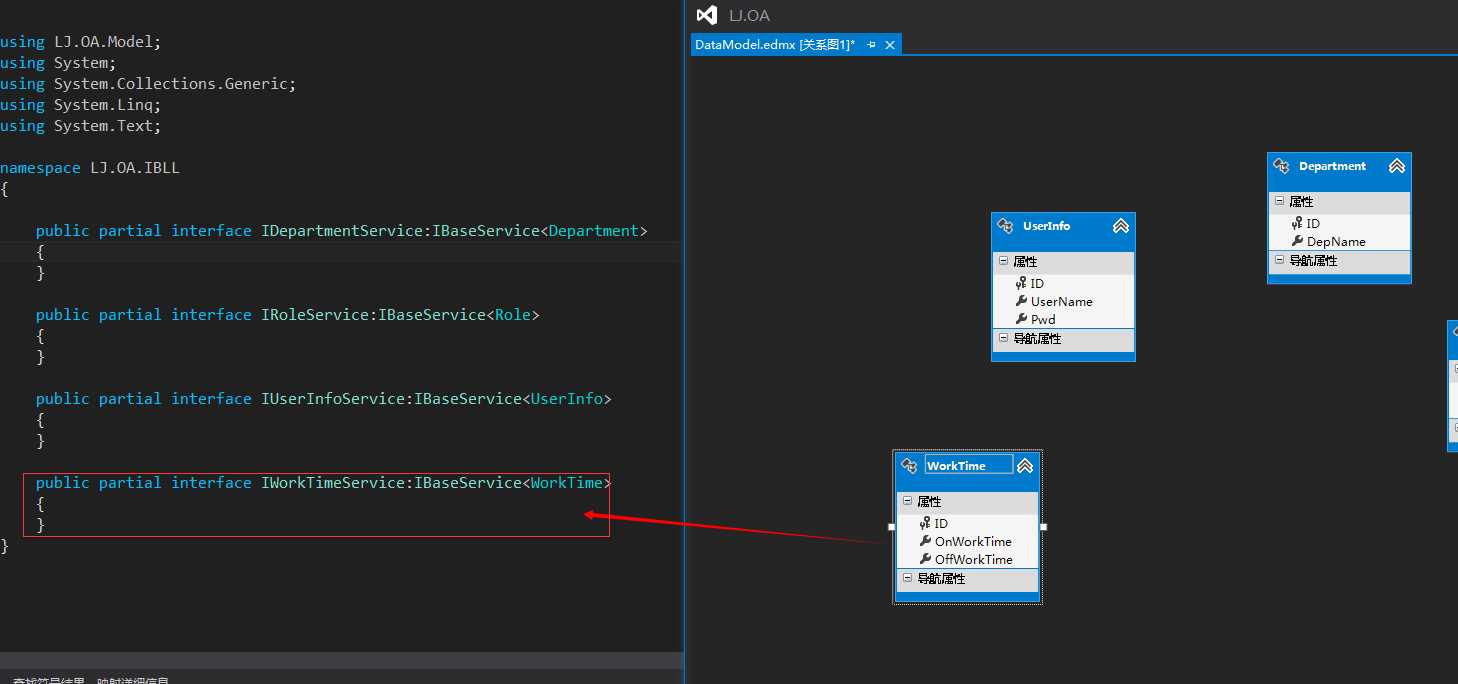Pin the DataModel.edmx tab
This screenshot has width=1458, height=684.
(x=871, y=45)
